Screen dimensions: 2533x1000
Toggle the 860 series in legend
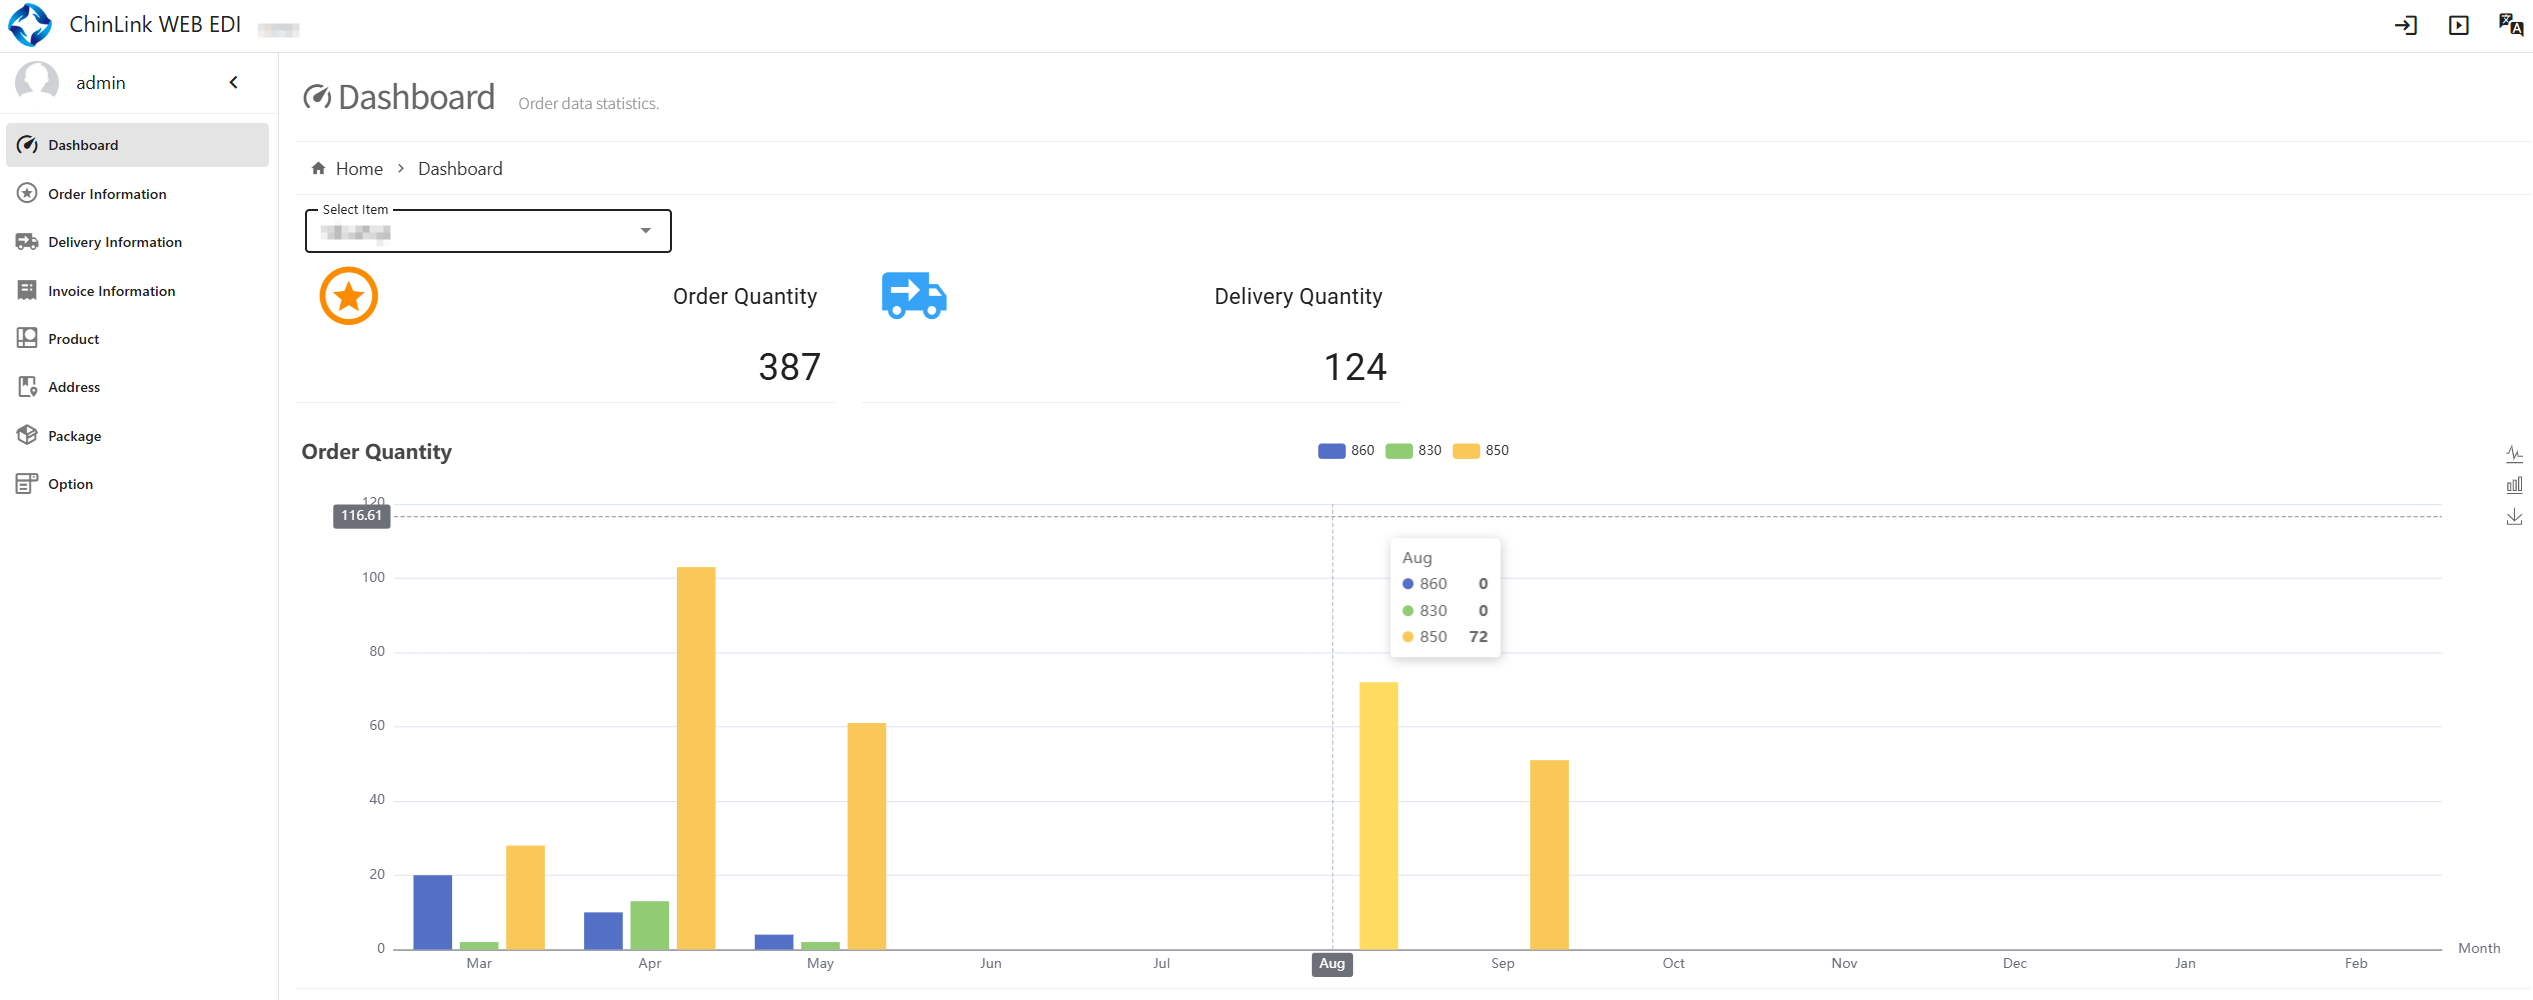[1345, 451]
